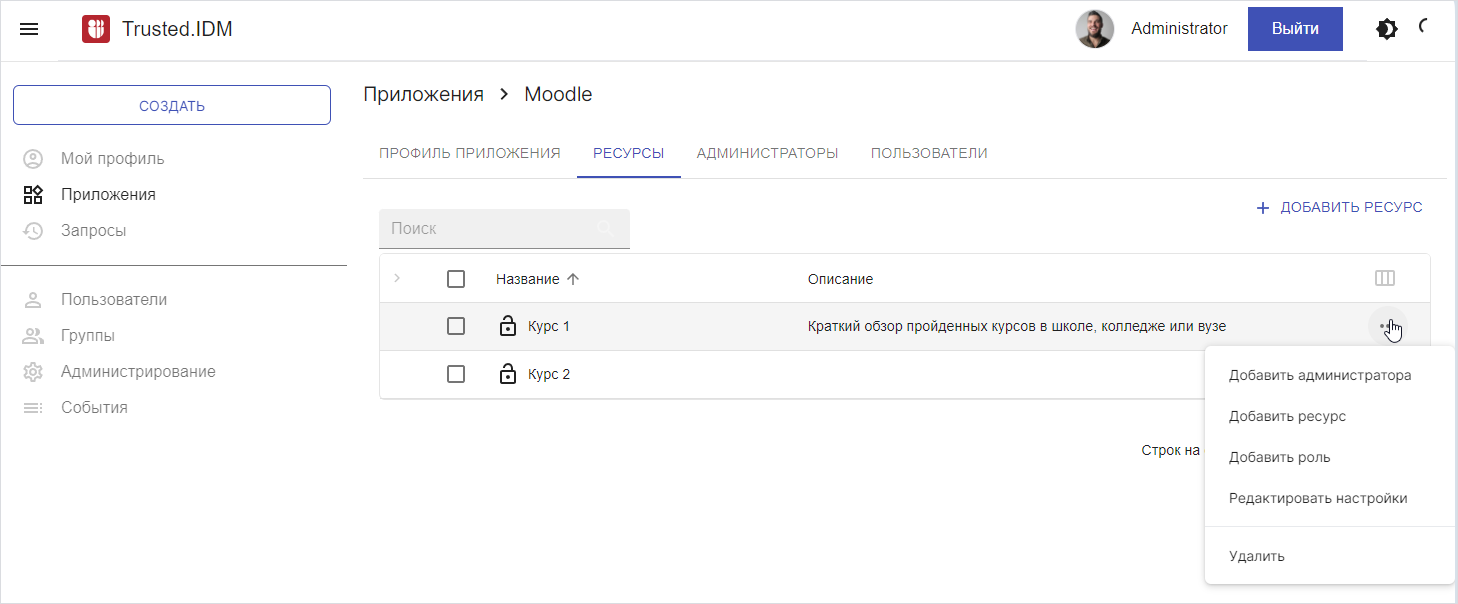This screenshot has height=604, width=1458.
Task: Click the Events list icon in sidebar
Action: [x=33, y=408]
